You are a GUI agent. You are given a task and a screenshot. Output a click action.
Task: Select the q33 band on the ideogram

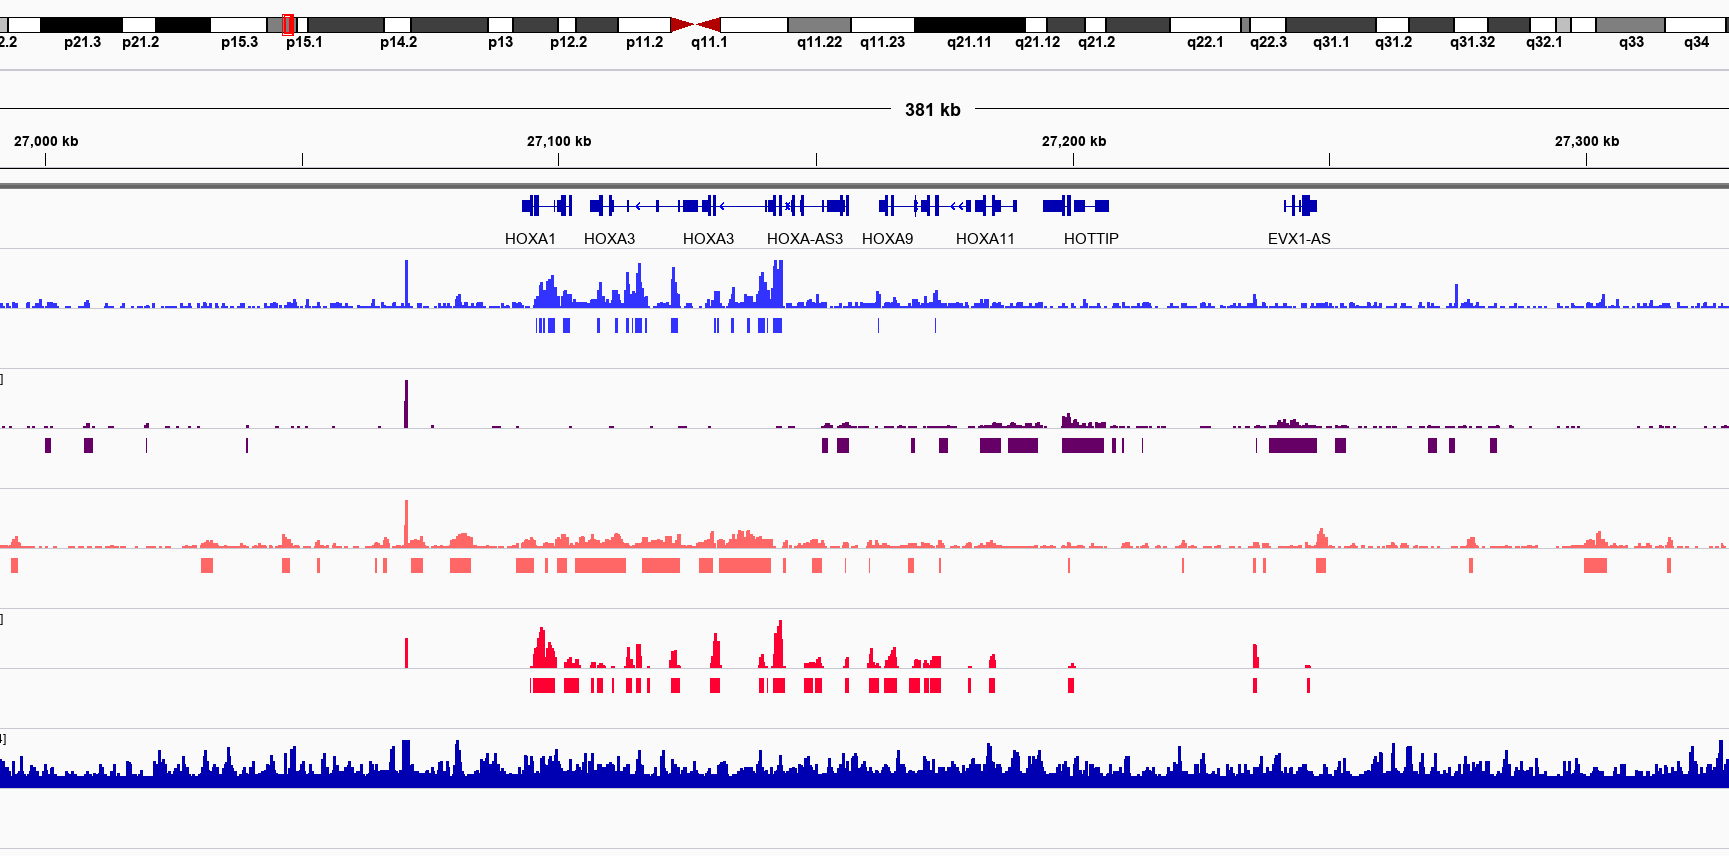1630,24
